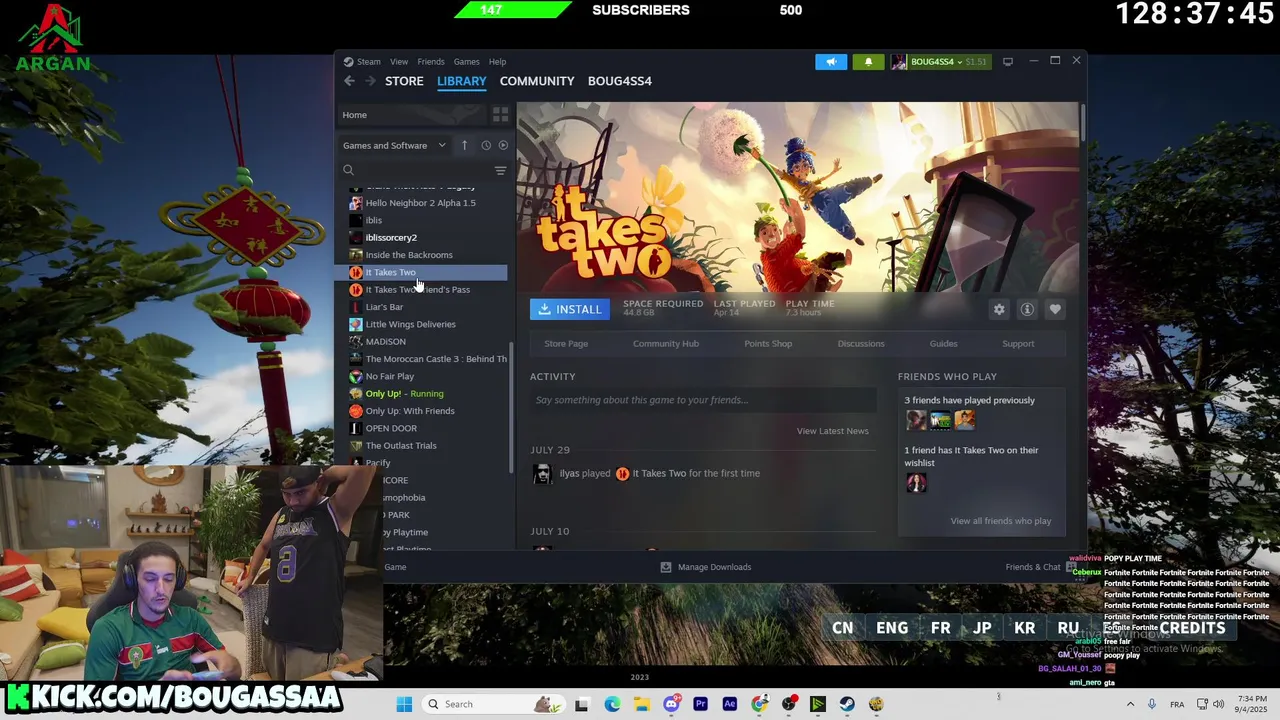Click the ilyas avatar in activity feed
The width and height of the screenshot is (1280, 720).
click(542, 474)
